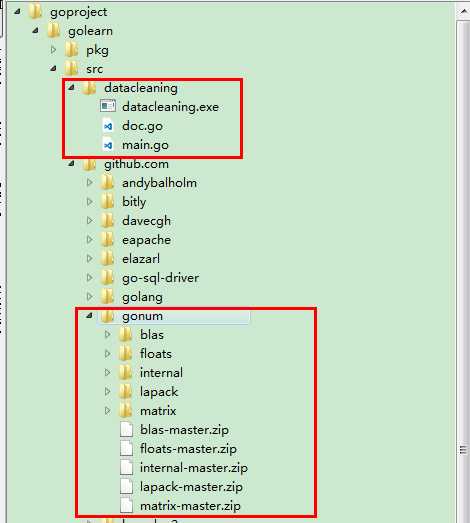The image size is (470, 523).
Task: Select the lapack-master.zip file name
Action: pos(191,487)
